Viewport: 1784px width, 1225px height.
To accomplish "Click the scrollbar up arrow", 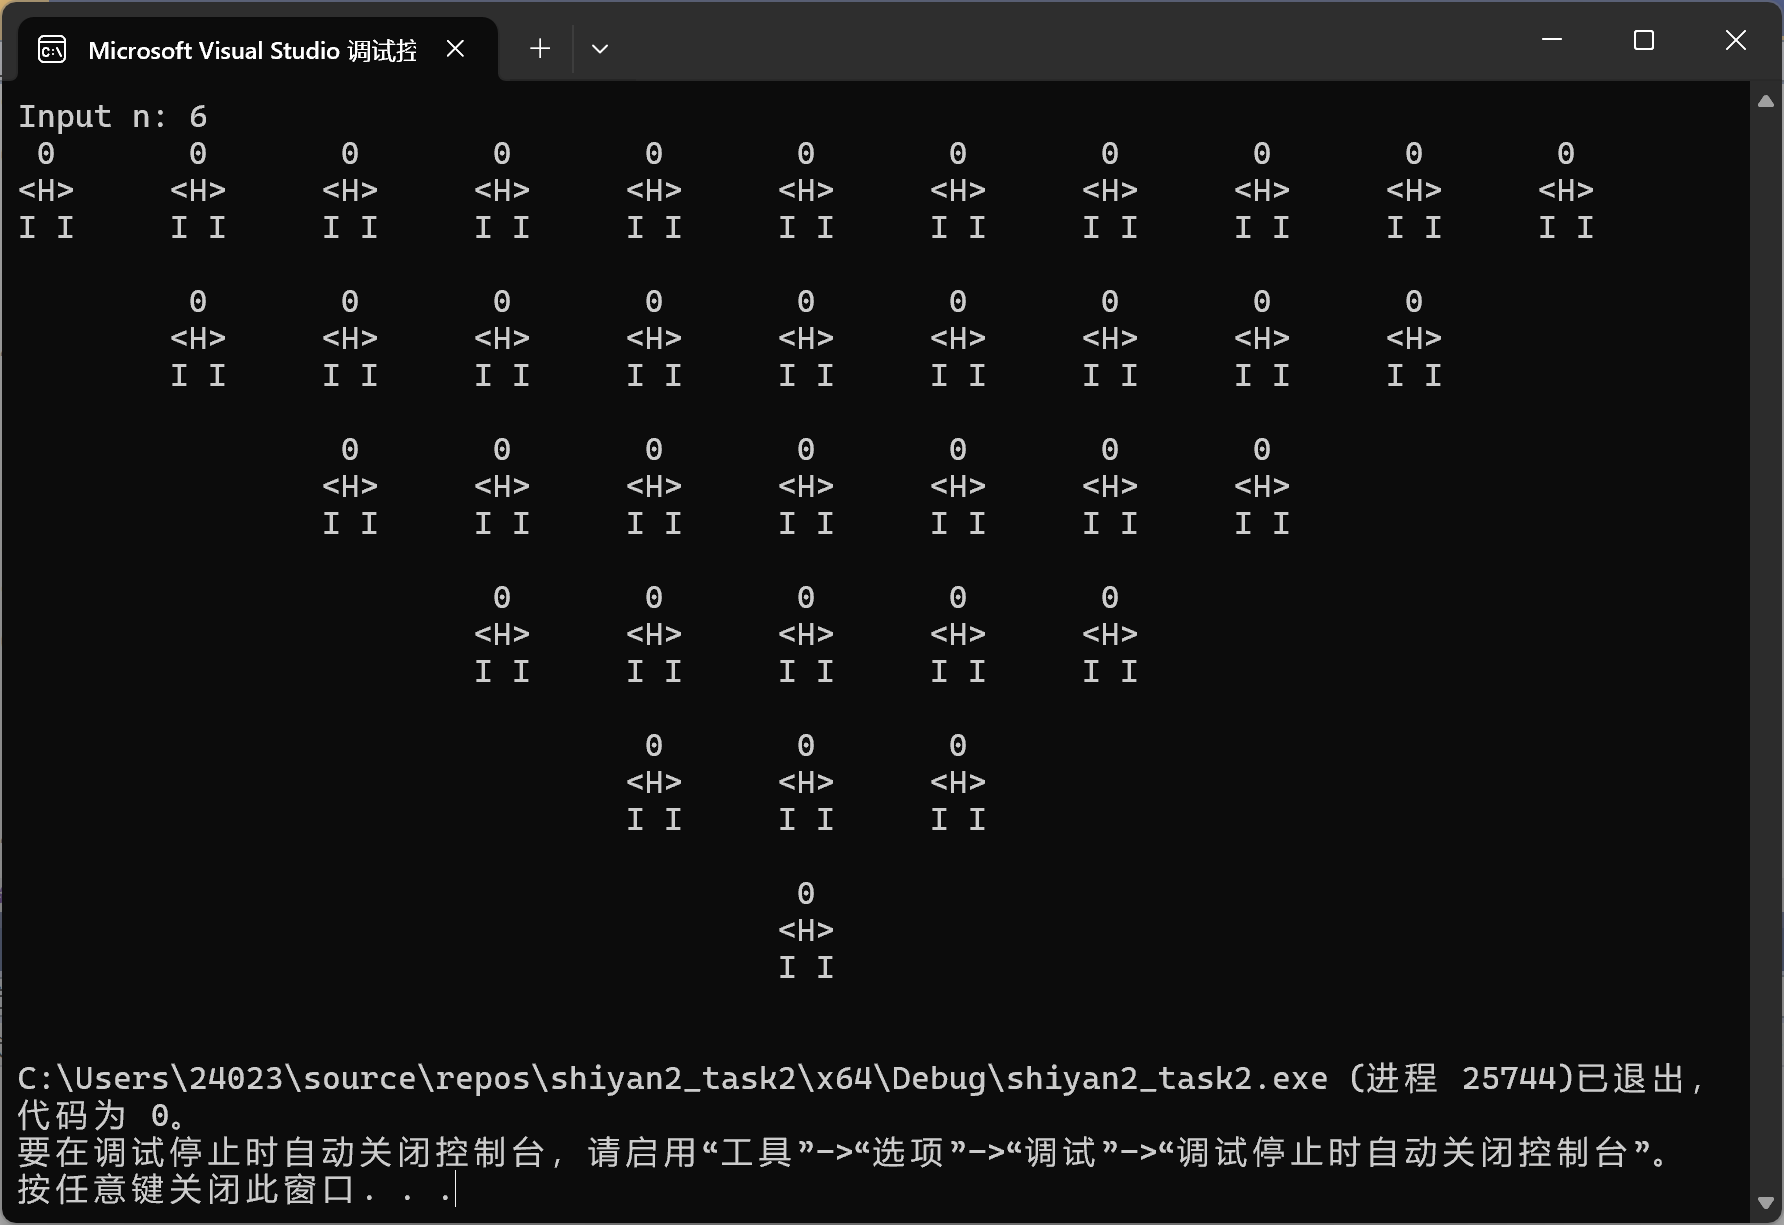I will point(1766,101).
